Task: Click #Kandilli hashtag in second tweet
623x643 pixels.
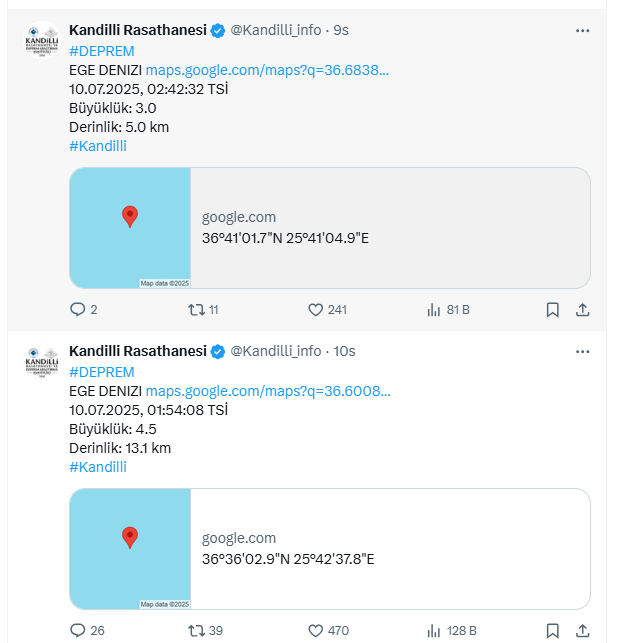Action: click(x=98, y=467)
